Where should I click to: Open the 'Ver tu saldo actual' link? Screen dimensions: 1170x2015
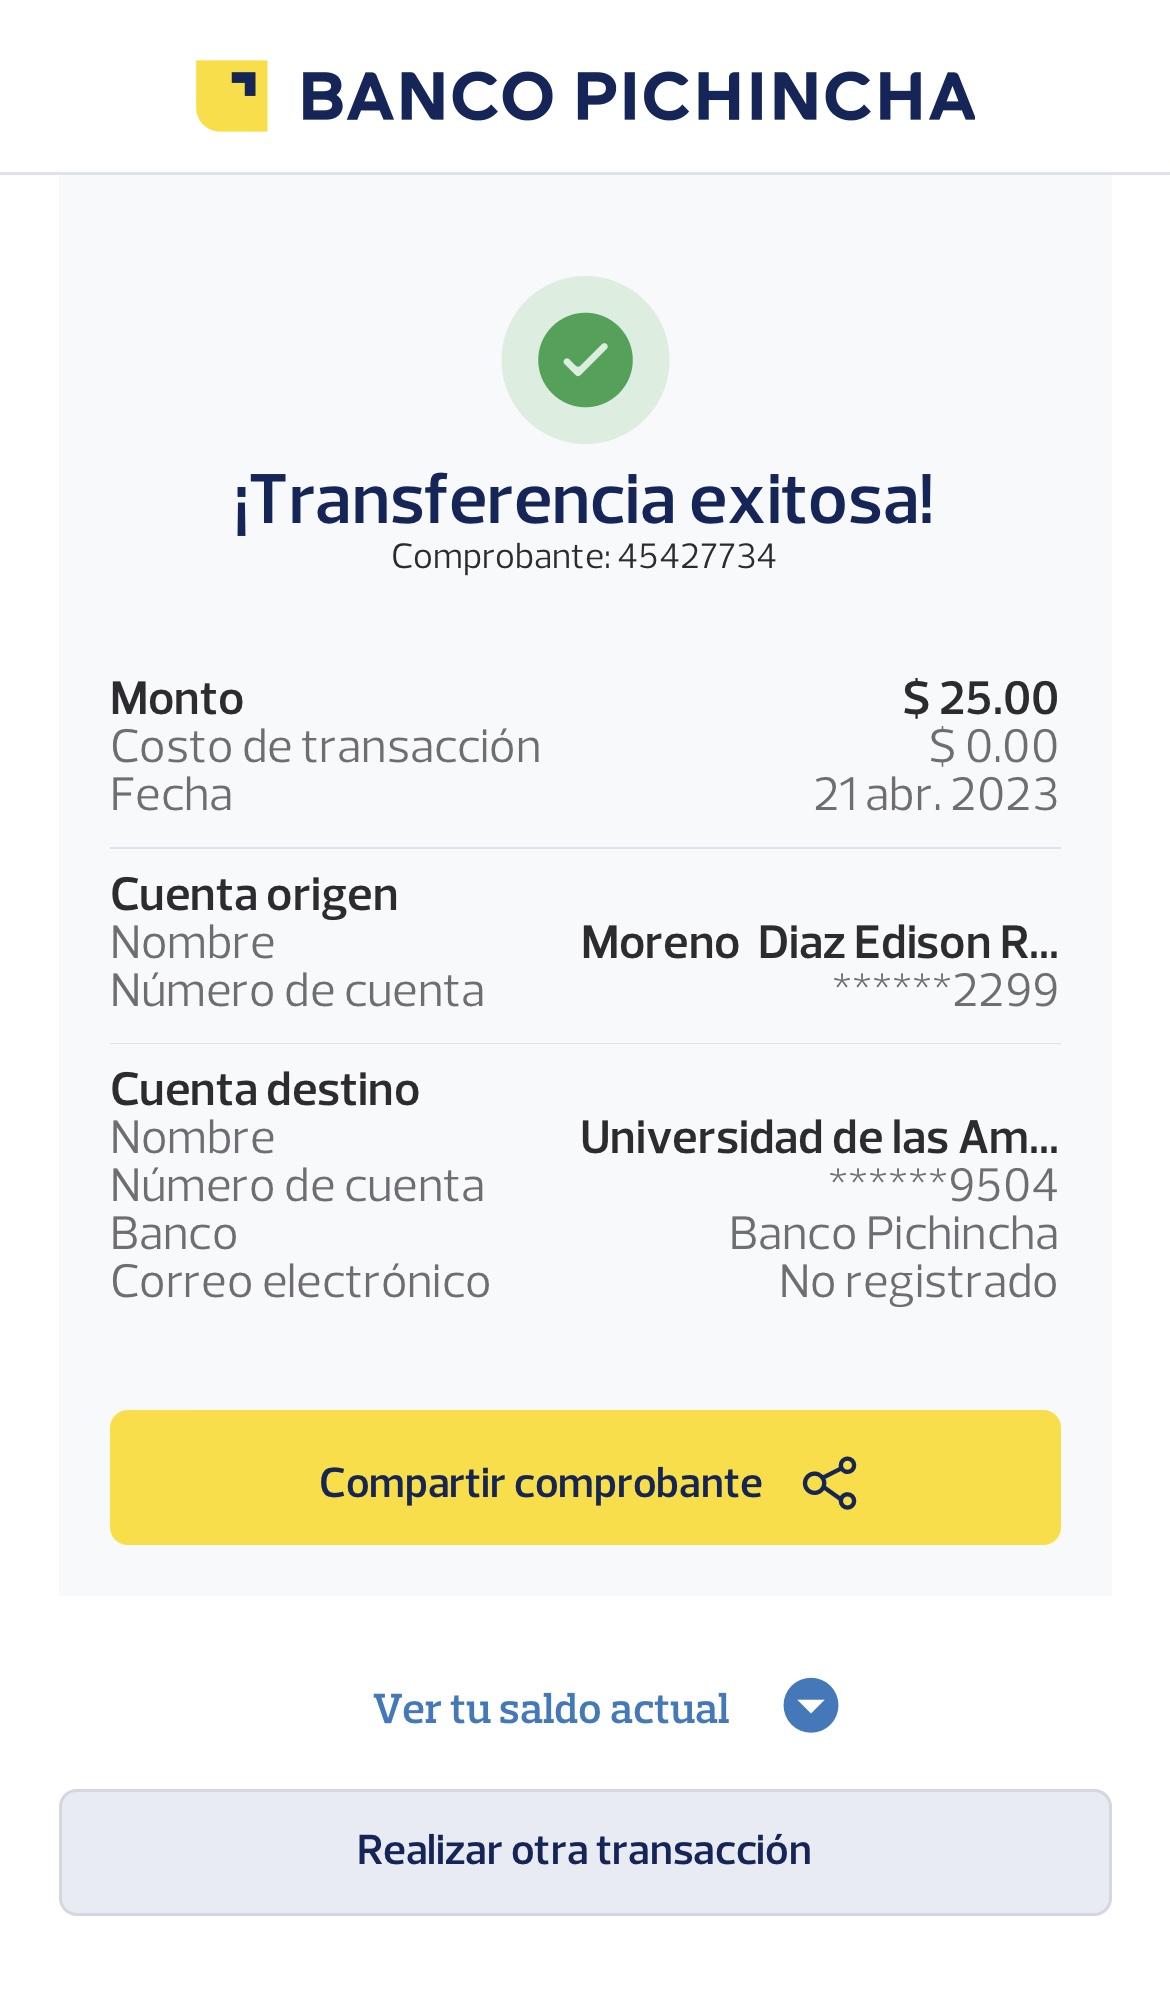click(551, 1708)
